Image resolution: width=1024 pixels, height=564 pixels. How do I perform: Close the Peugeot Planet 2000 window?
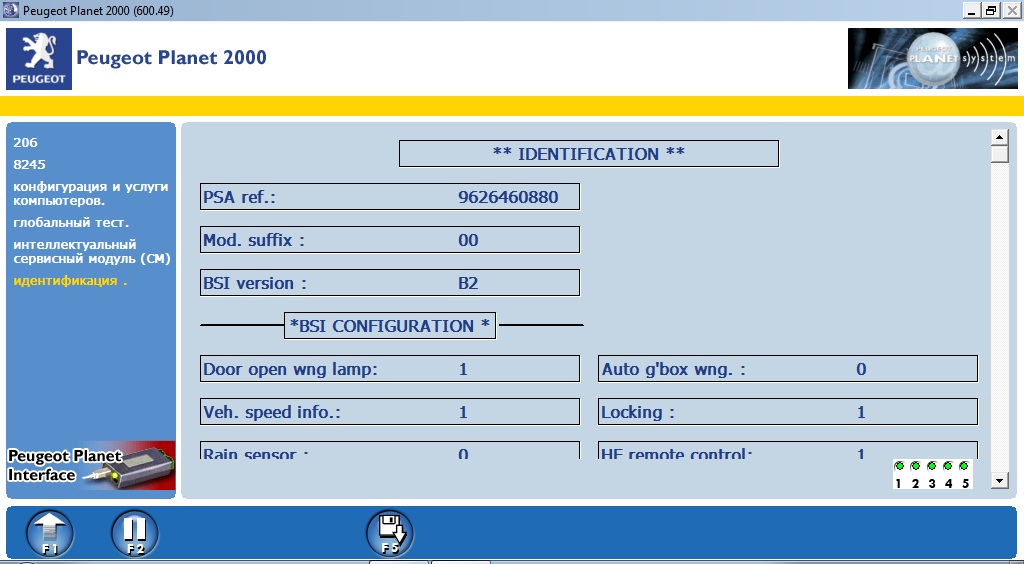[x=1010, y=10]
